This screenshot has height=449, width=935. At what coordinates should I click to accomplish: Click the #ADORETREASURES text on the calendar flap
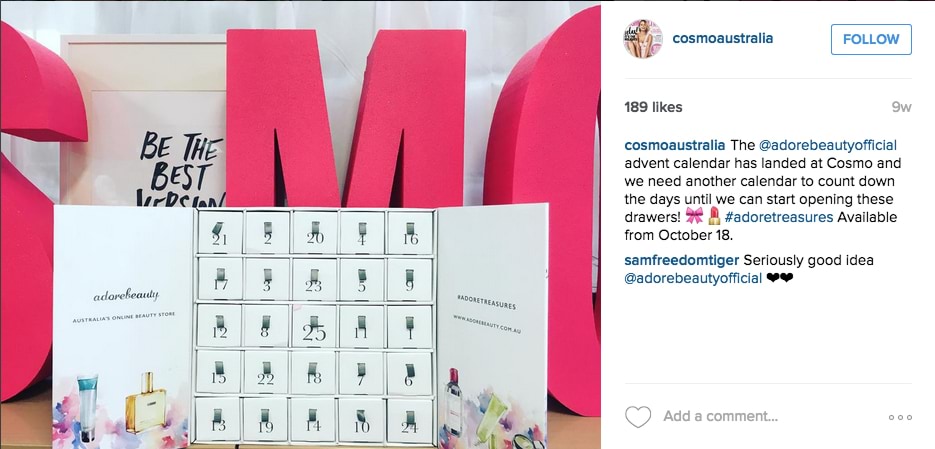pos(487,302)
